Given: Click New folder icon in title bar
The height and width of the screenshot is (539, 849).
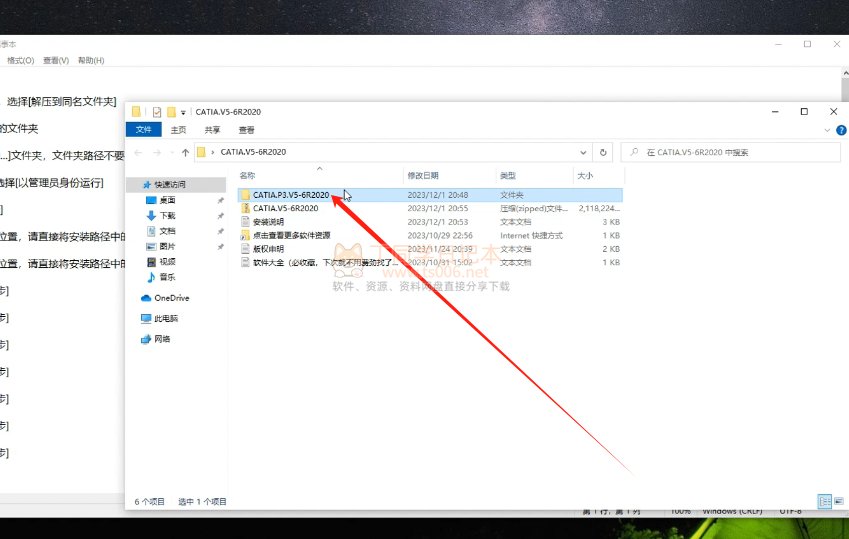Looking at the screenshot, I should click(x=171, y=112).
